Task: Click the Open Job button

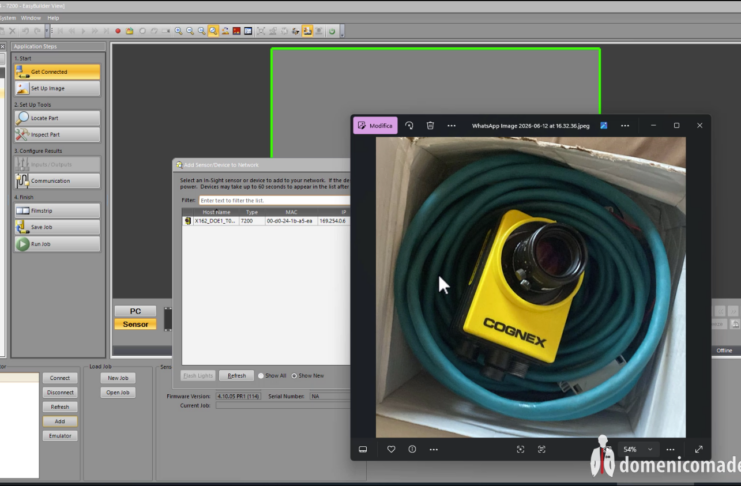Action: click(118, 392)
